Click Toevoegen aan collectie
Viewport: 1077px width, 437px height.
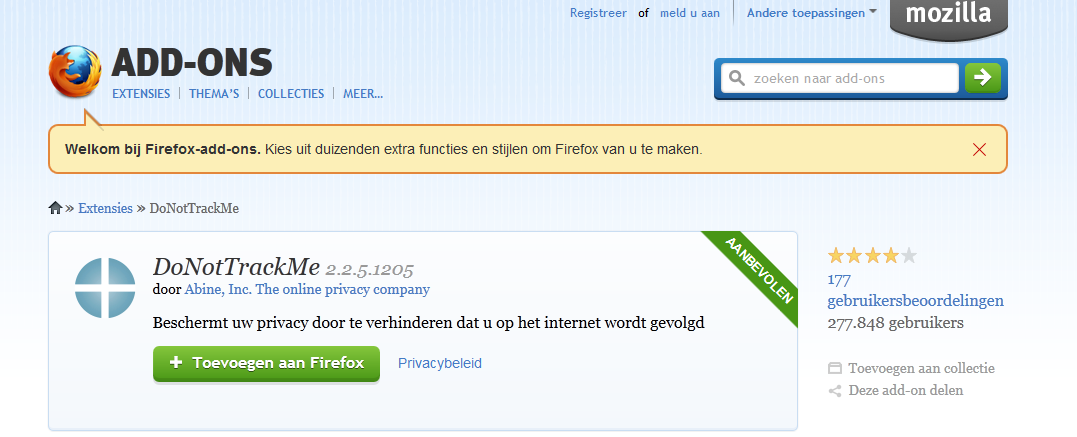(x=921, y=368)
